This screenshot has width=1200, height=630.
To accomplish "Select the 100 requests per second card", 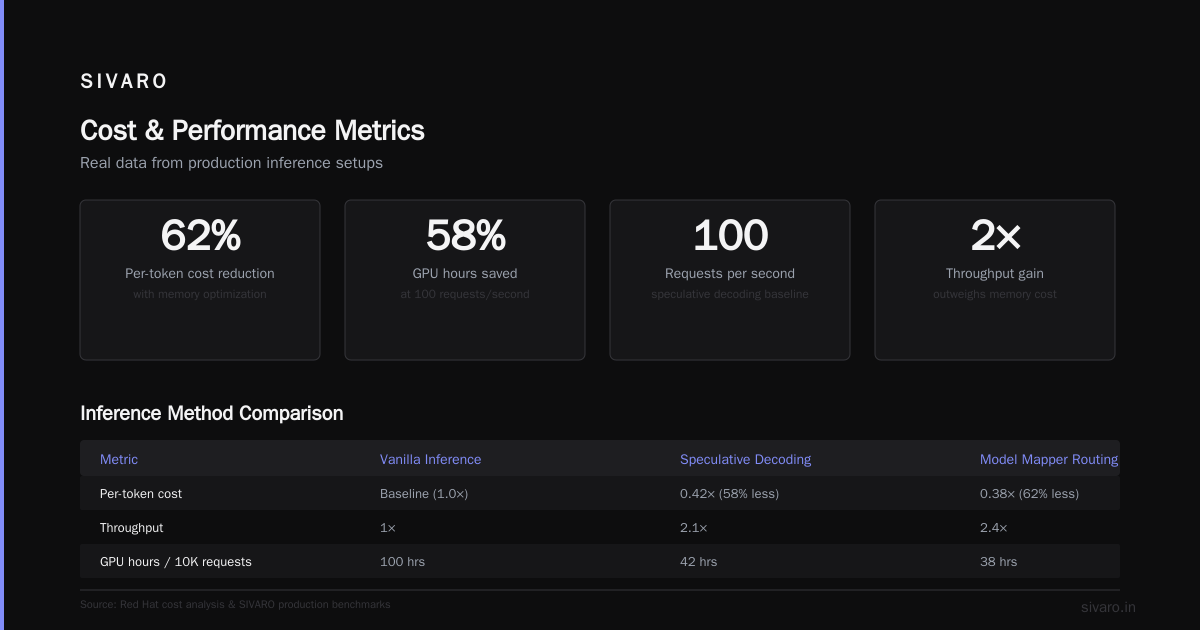I will [730, 280].
